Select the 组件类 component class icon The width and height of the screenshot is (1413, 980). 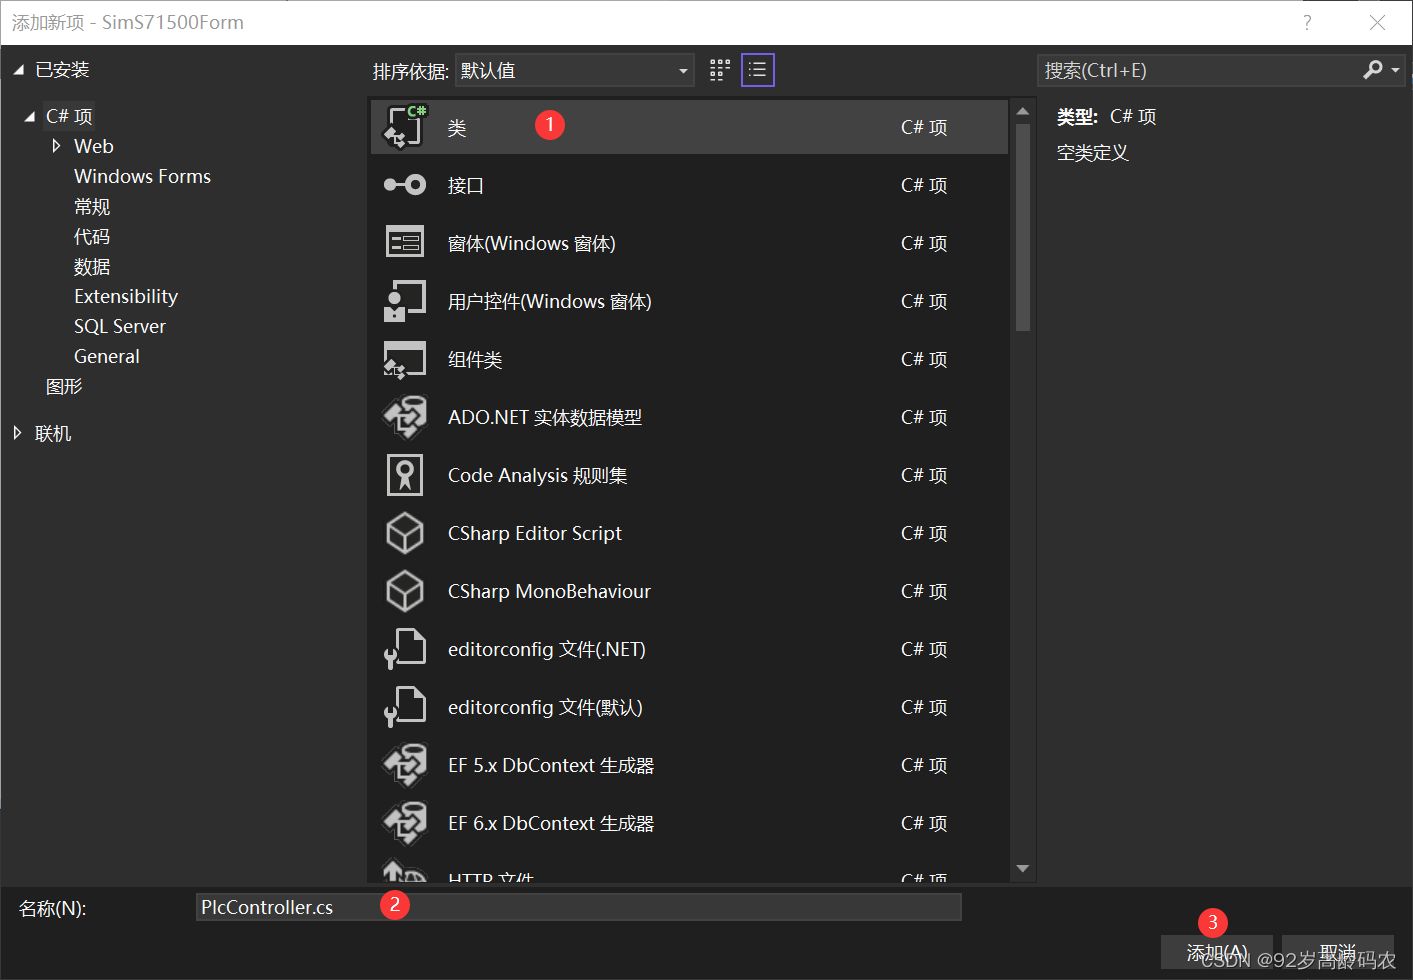(x=405, y=359)
